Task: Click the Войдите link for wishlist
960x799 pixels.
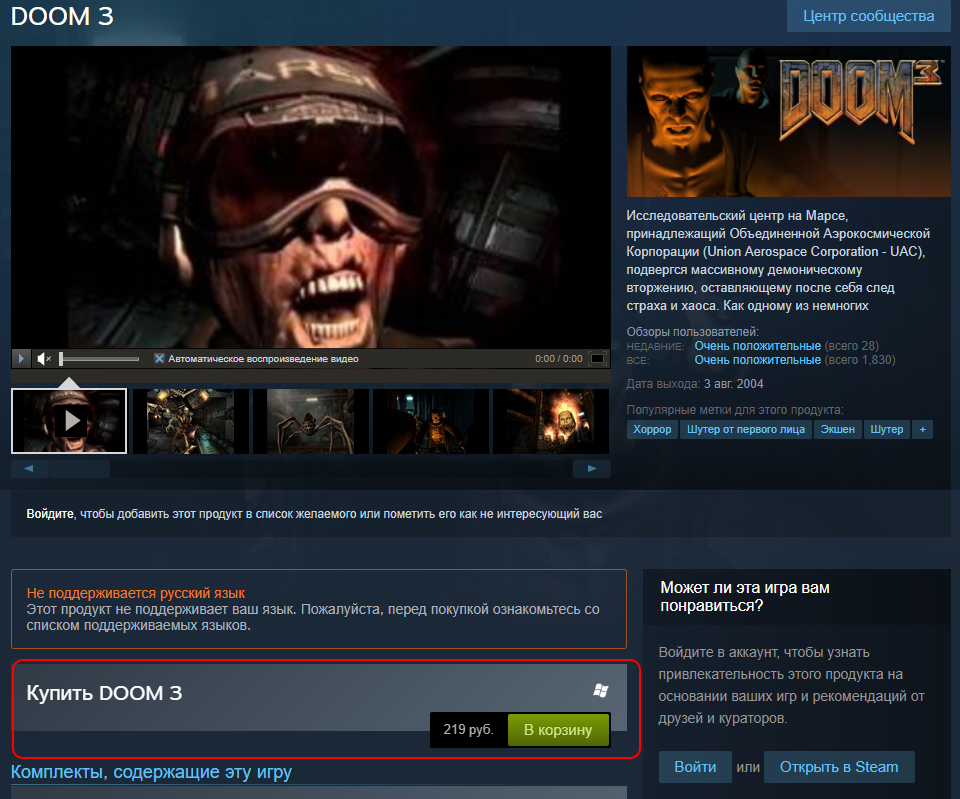Action: coord(50,514)
